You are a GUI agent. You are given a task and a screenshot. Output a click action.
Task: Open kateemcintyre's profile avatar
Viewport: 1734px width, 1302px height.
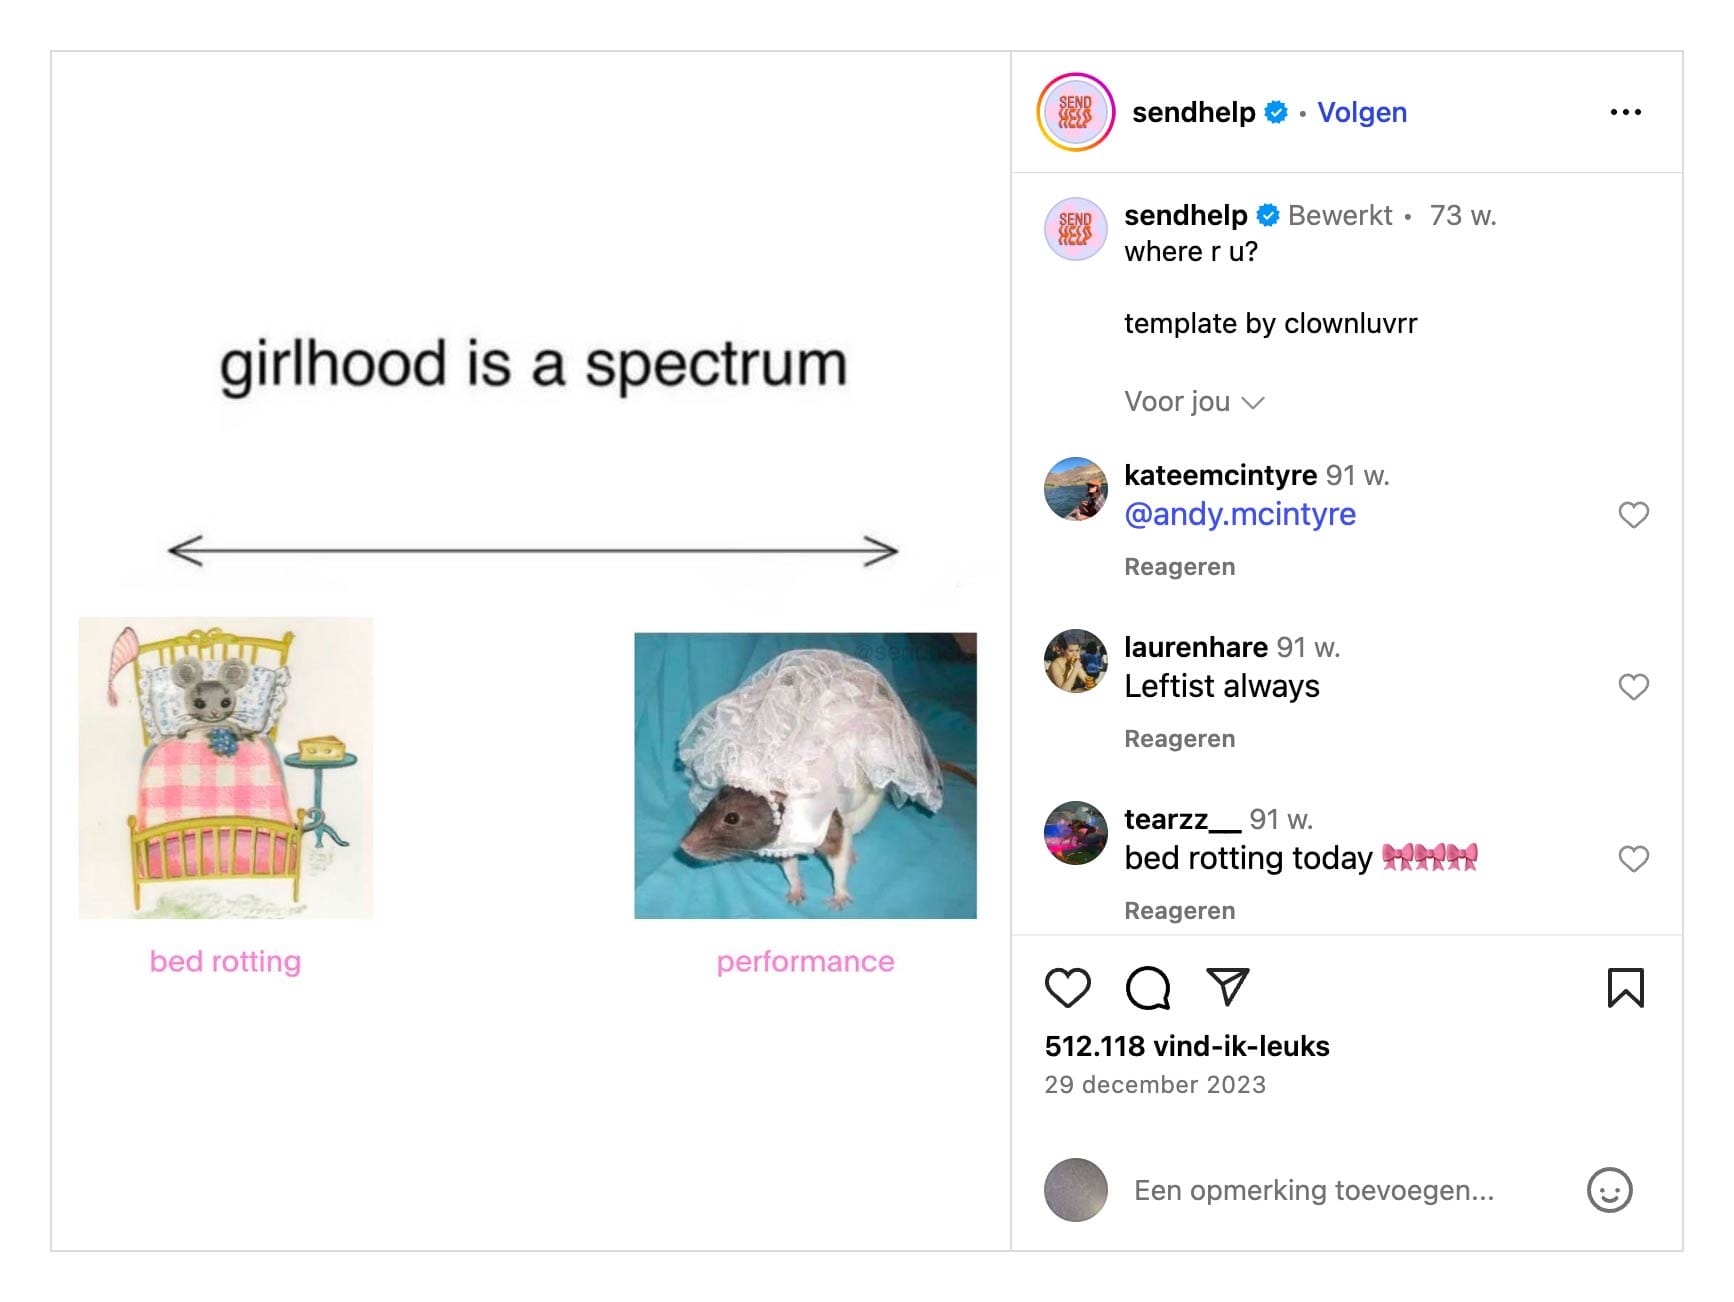click(1075, 490)
